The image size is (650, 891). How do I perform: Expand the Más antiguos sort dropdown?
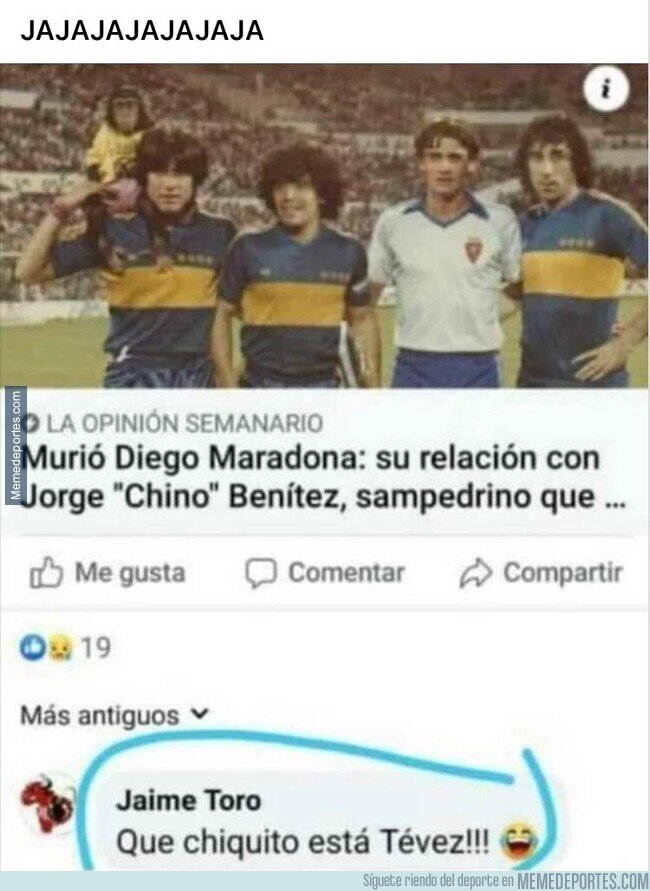point(115,715)
